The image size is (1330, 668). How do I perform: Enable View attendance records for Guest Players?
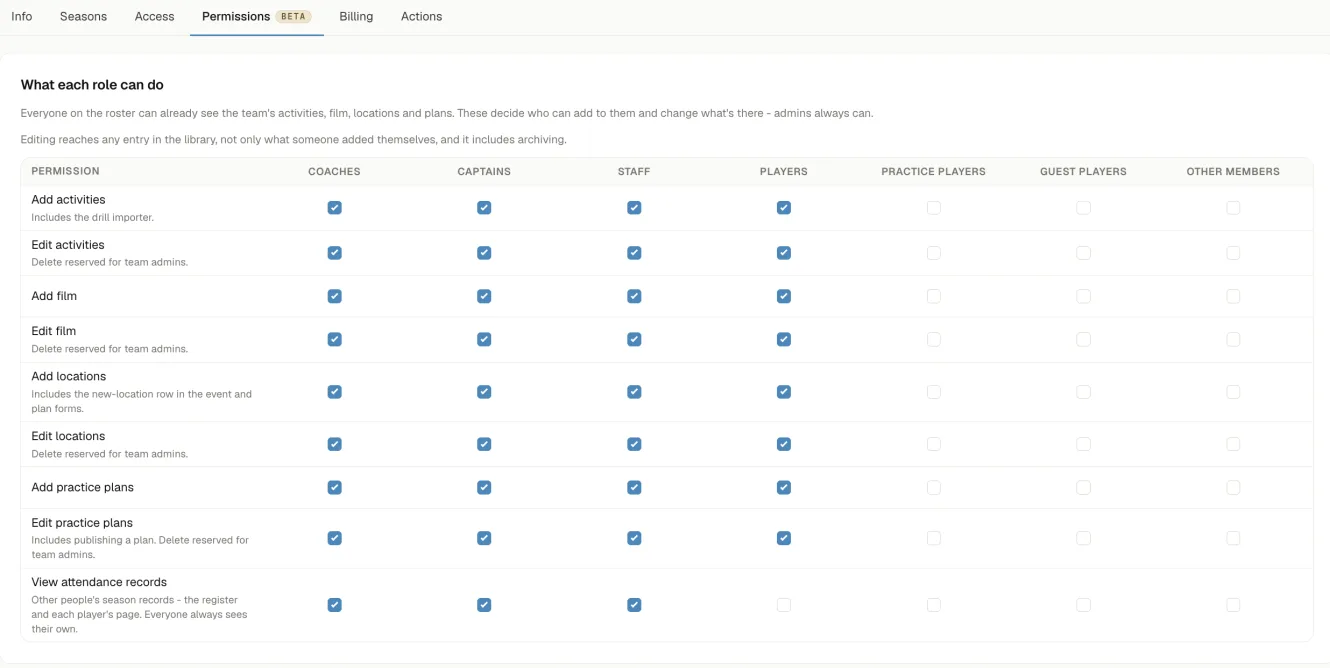[x=1083, y=605]
